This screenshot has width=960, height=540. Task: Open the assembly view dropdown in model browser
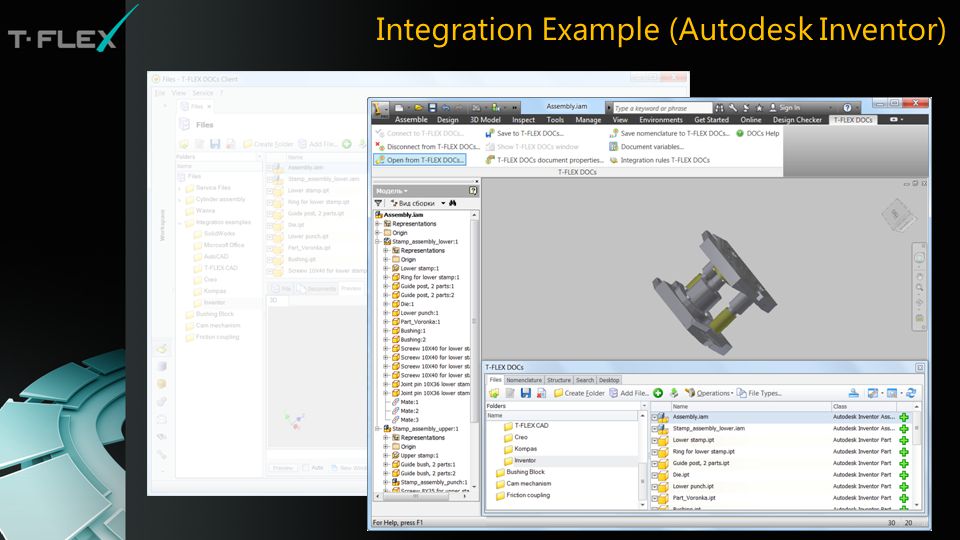pyautogui.click(x=443, y=203)
